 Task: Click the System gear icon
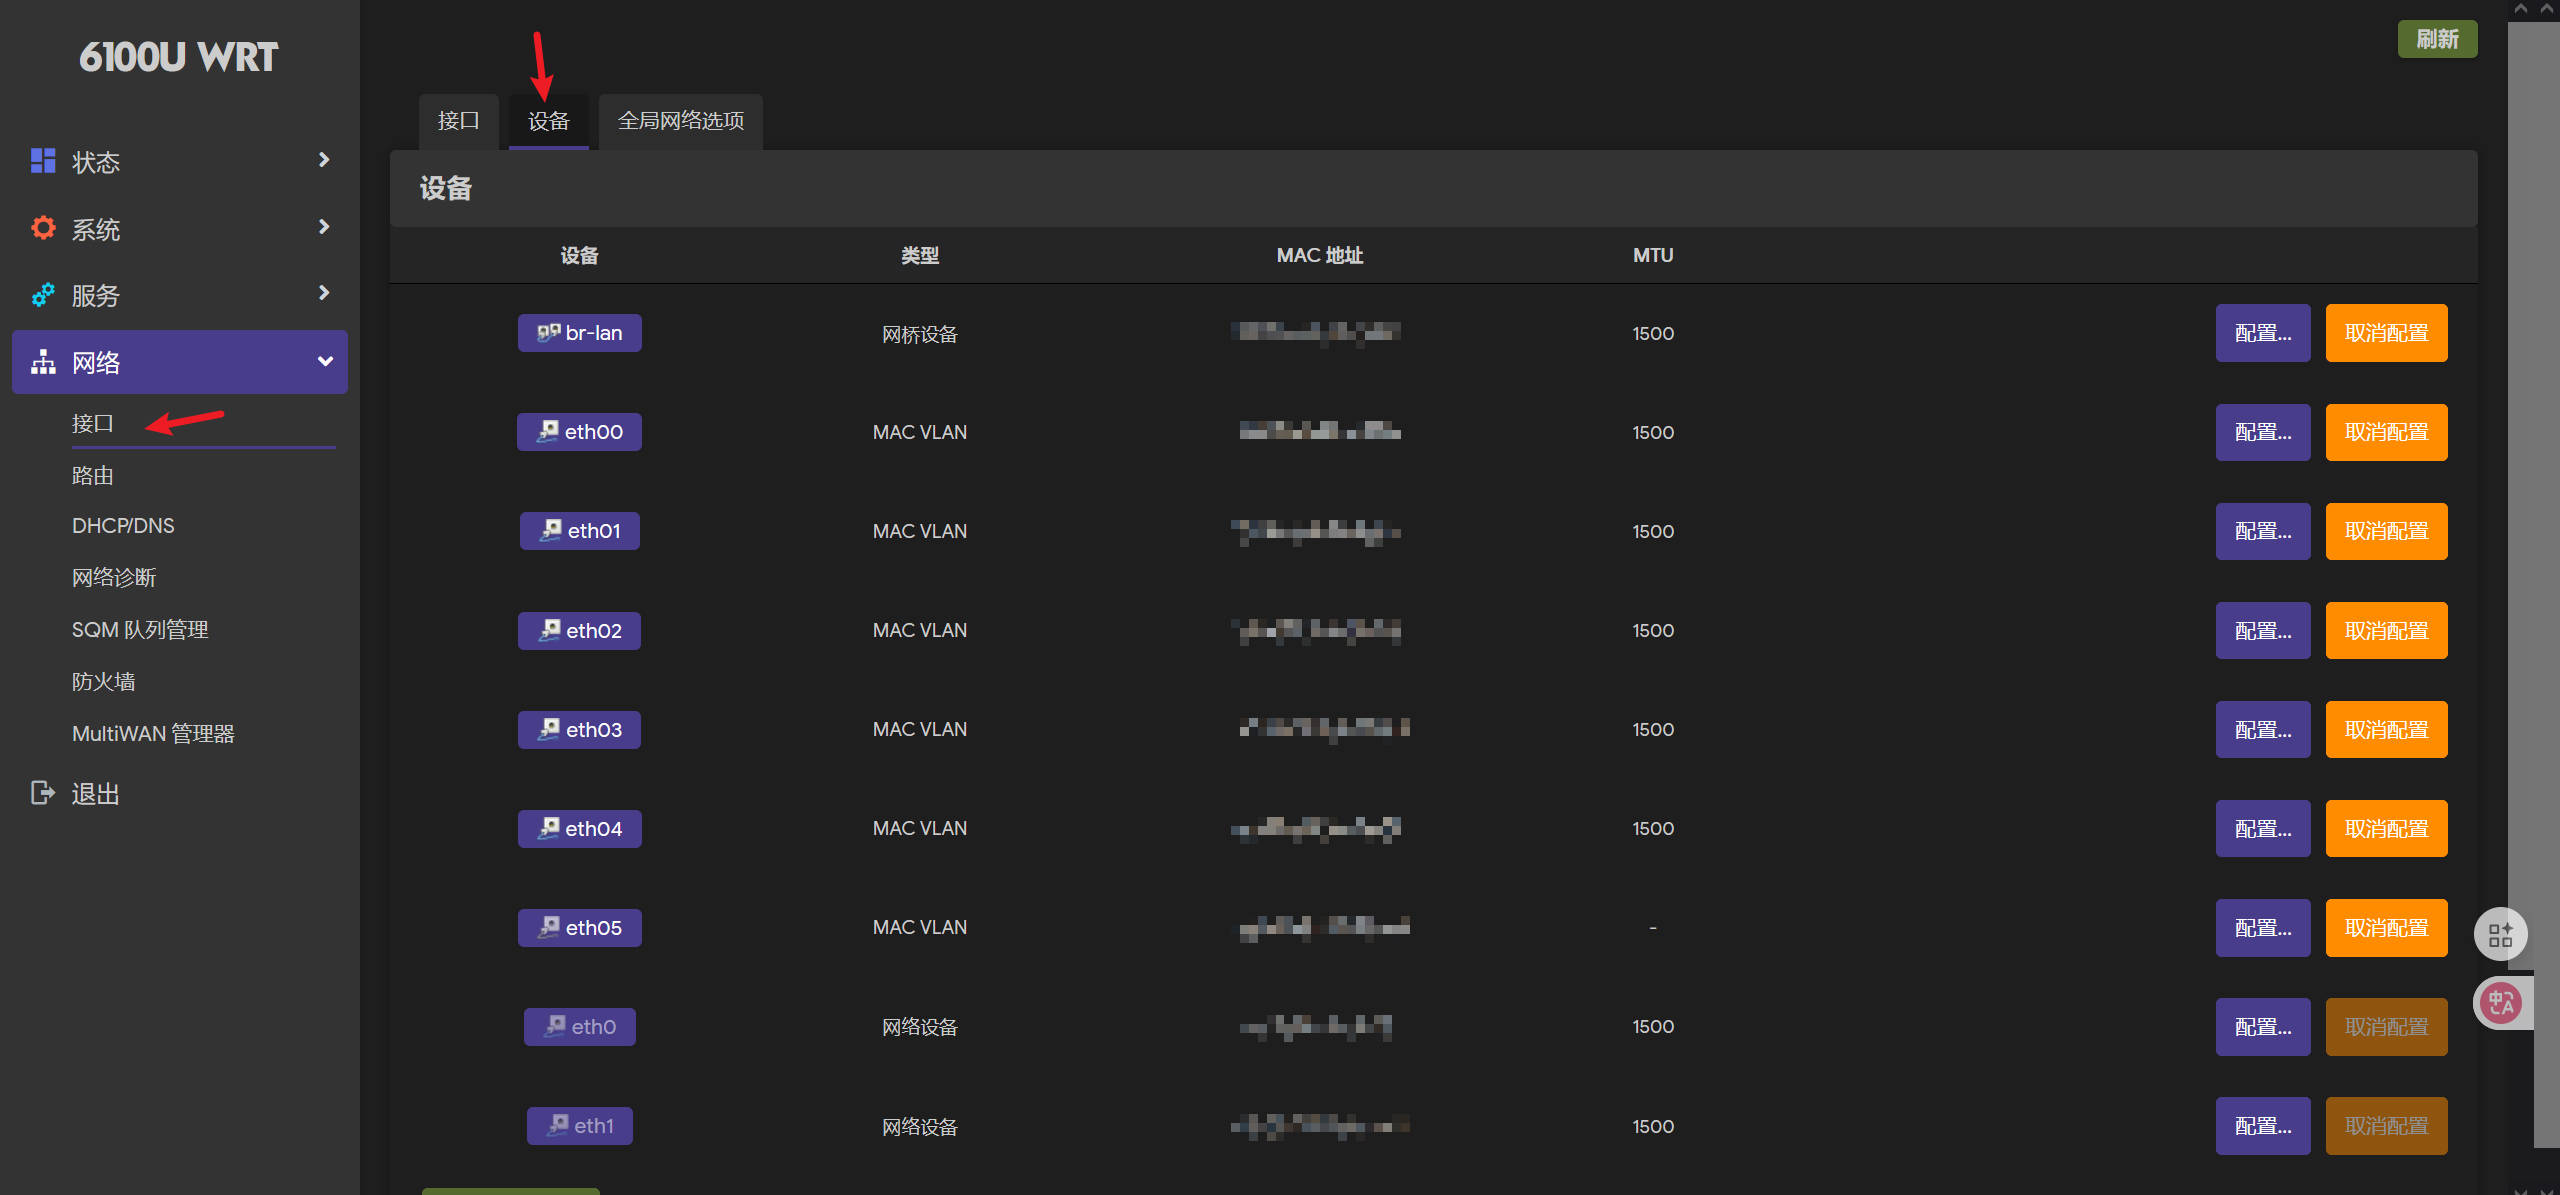coord(43,228)
